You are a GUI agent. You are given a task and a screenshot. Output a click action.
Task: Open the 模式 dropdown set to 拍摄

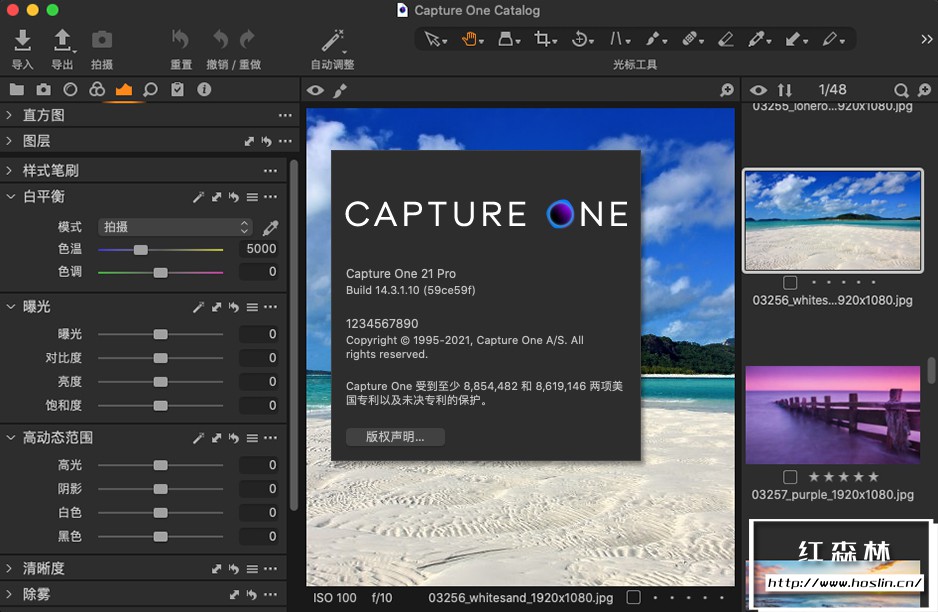coord(175,227)
